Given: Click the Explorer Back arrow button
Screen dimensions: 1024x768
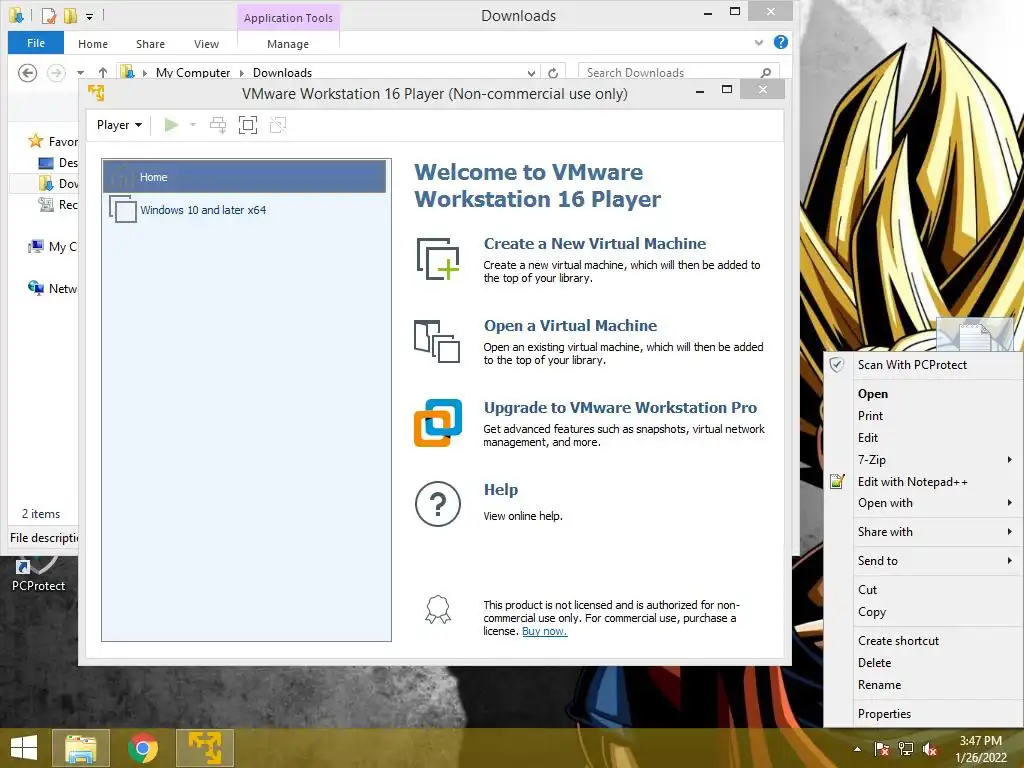Looking at the screenshot, I should pos(27,72).
